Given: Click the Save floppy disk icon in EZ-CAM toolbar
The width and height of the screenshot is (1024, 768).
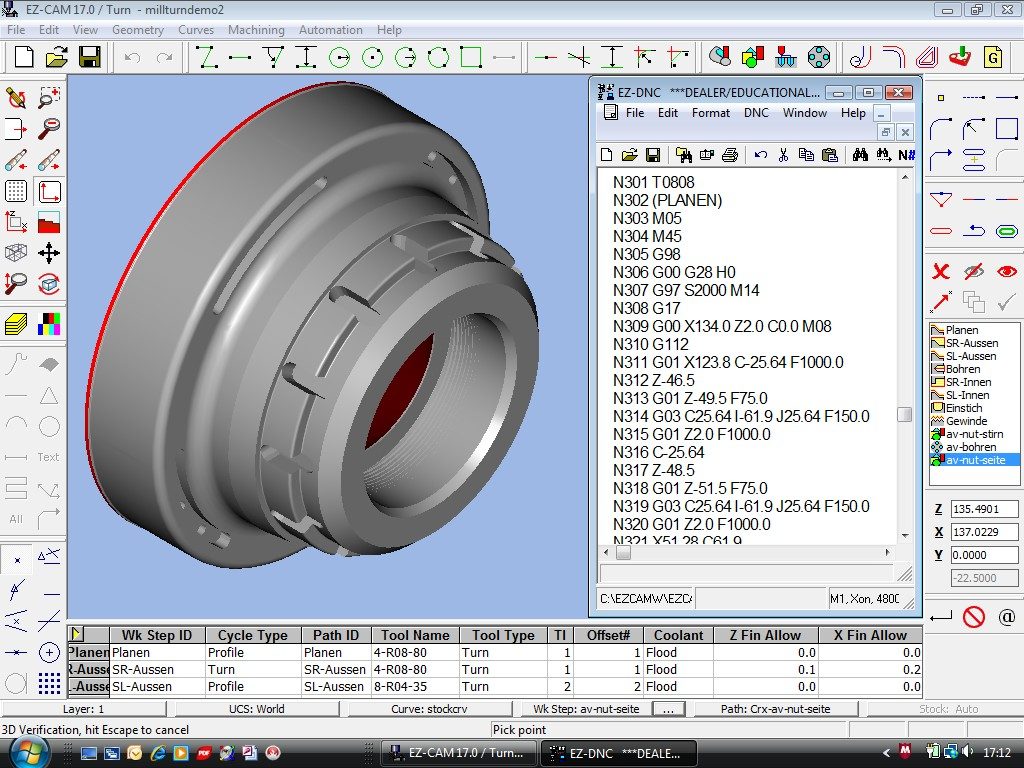Looking at the screenshot, I should pos(89,57).
